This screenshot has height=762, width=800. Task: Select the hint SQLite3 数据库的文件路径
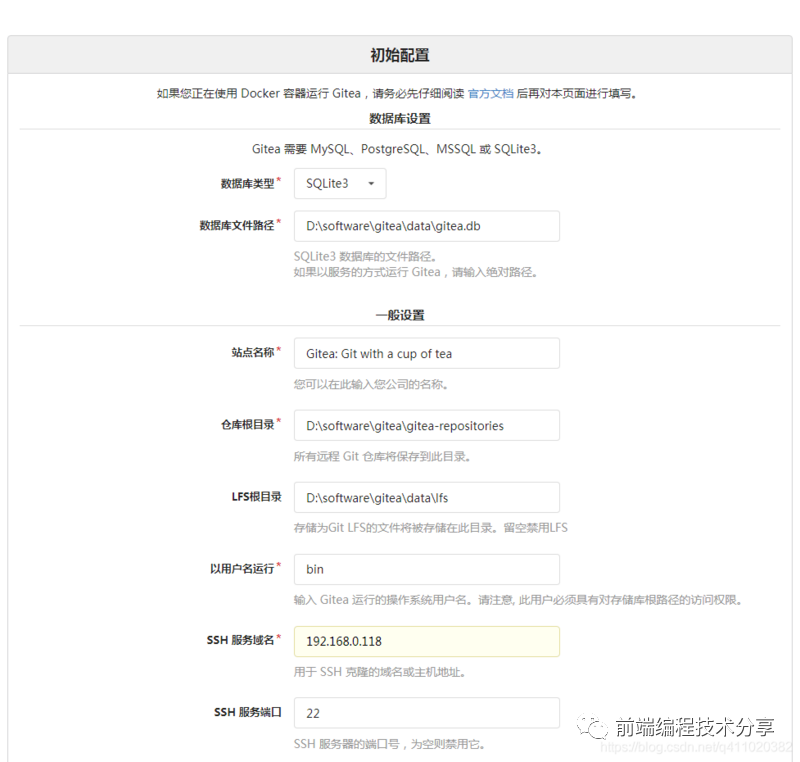365,257
